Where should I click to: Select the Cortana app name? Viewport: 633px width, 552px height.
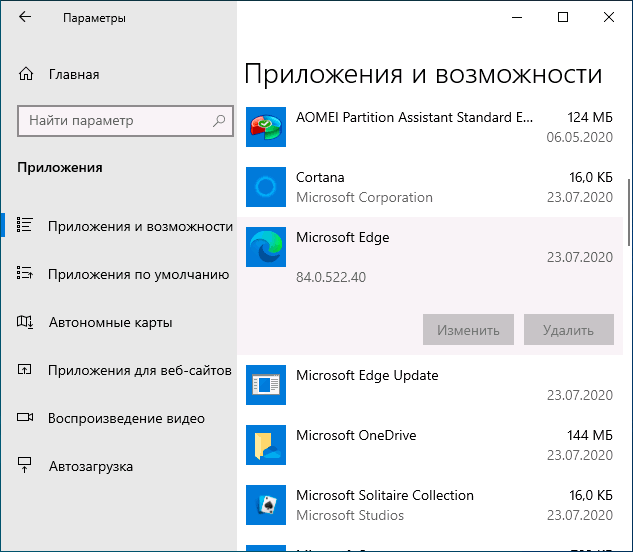pos(320,177)
